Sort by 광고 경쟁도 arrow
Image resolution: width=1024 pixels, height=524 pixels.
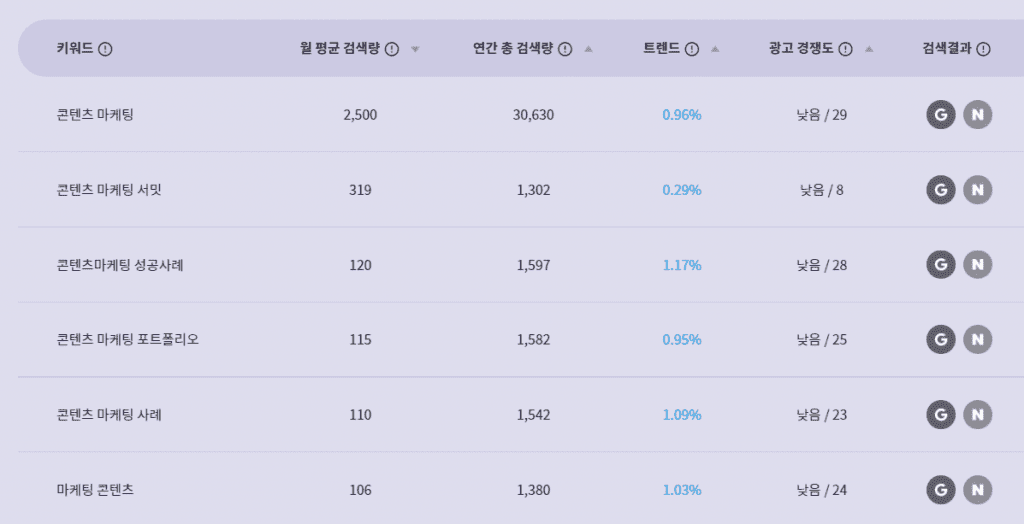pyautogui.click(x=869, y=48)
